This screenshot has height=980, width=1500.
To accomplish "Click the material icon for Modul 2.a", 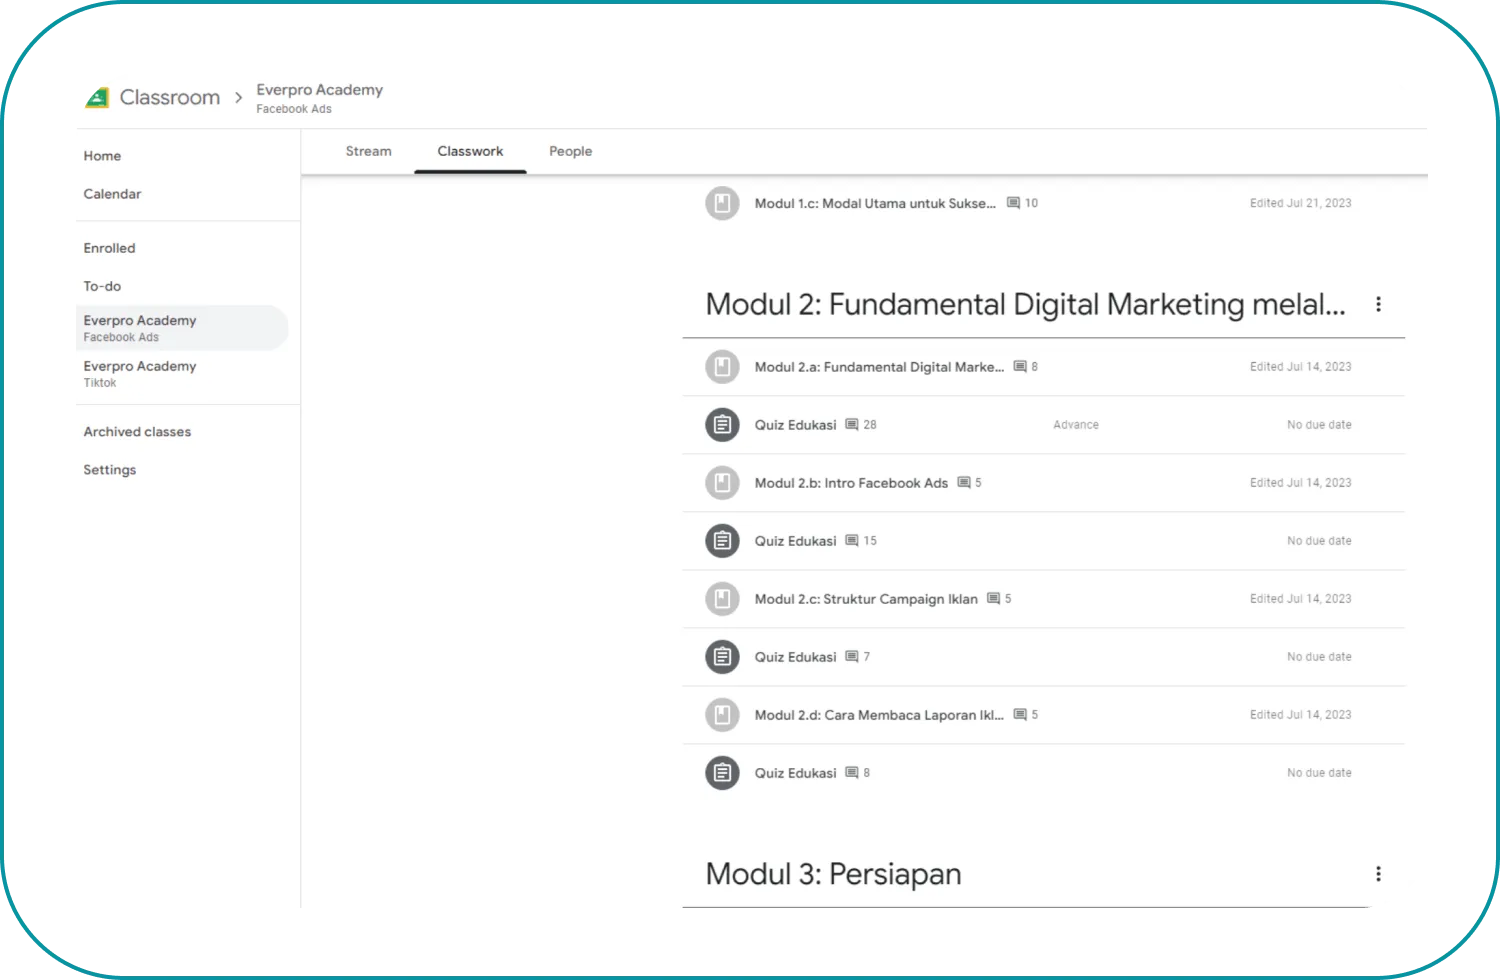I will [722, 367].
